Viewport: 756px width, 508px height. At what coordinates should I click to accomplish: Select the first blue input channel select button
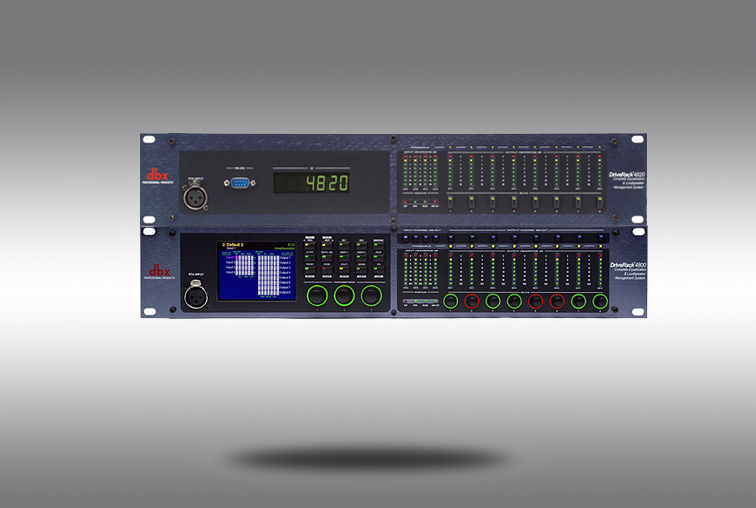[x=405, y=237]
